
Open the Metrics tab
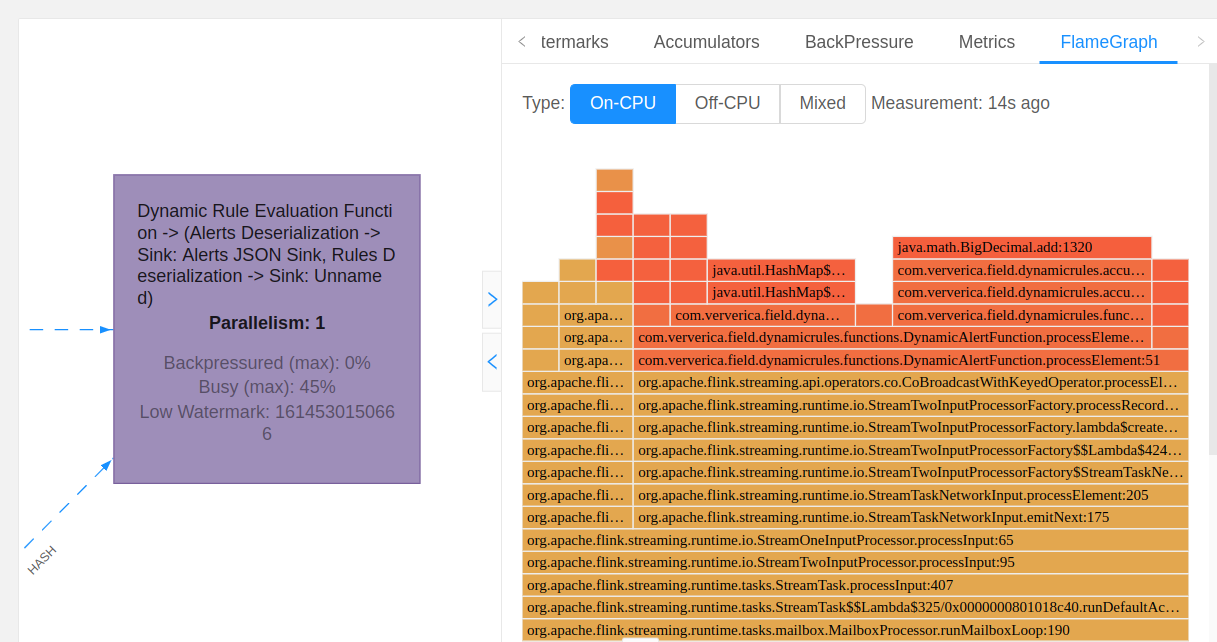tap(986, 42)
